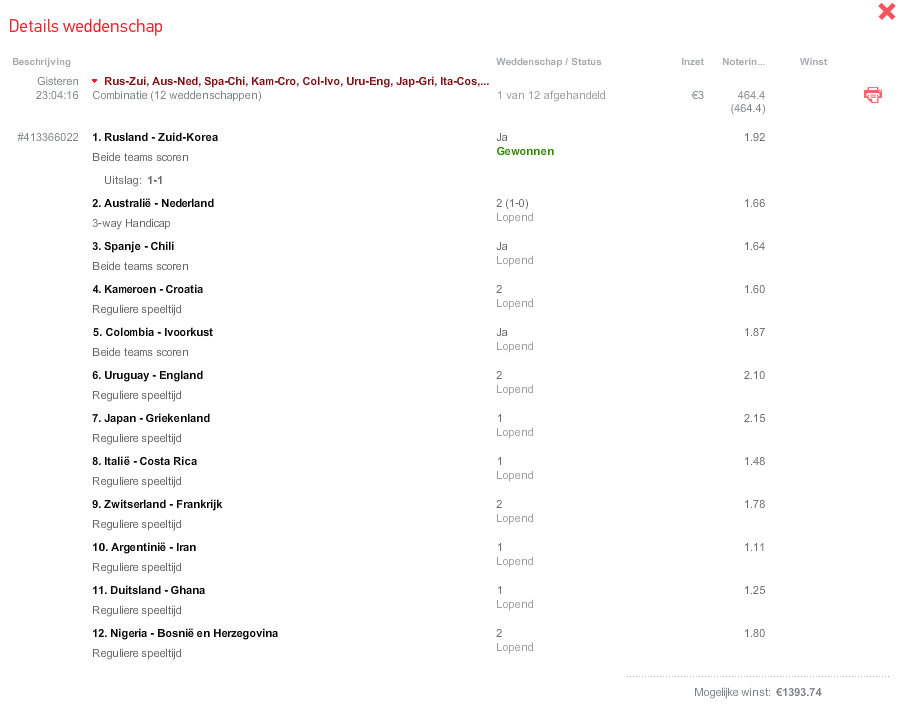
Task: Select Kameroen - Croatia bet line
Action: click(148, 289)
